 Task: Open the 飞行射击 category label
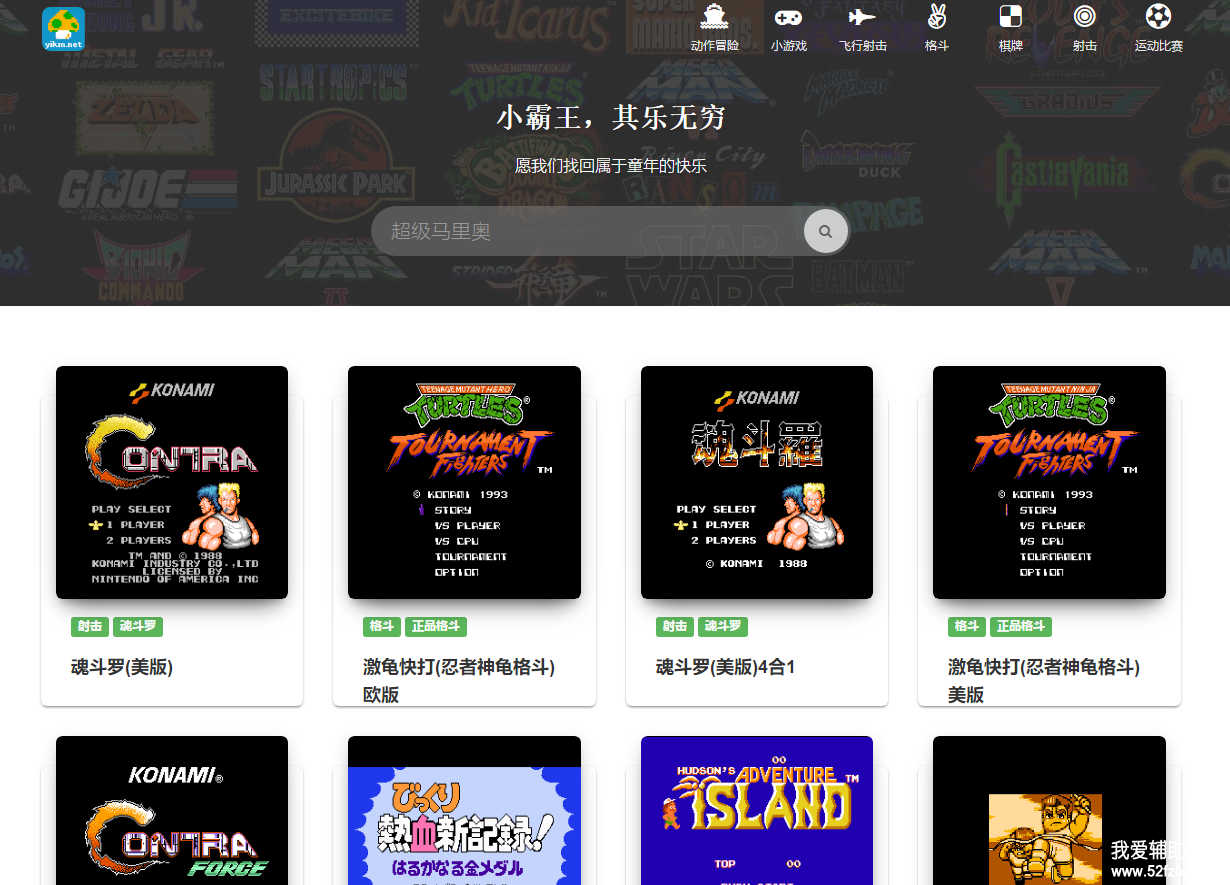(x=862, y=46)
